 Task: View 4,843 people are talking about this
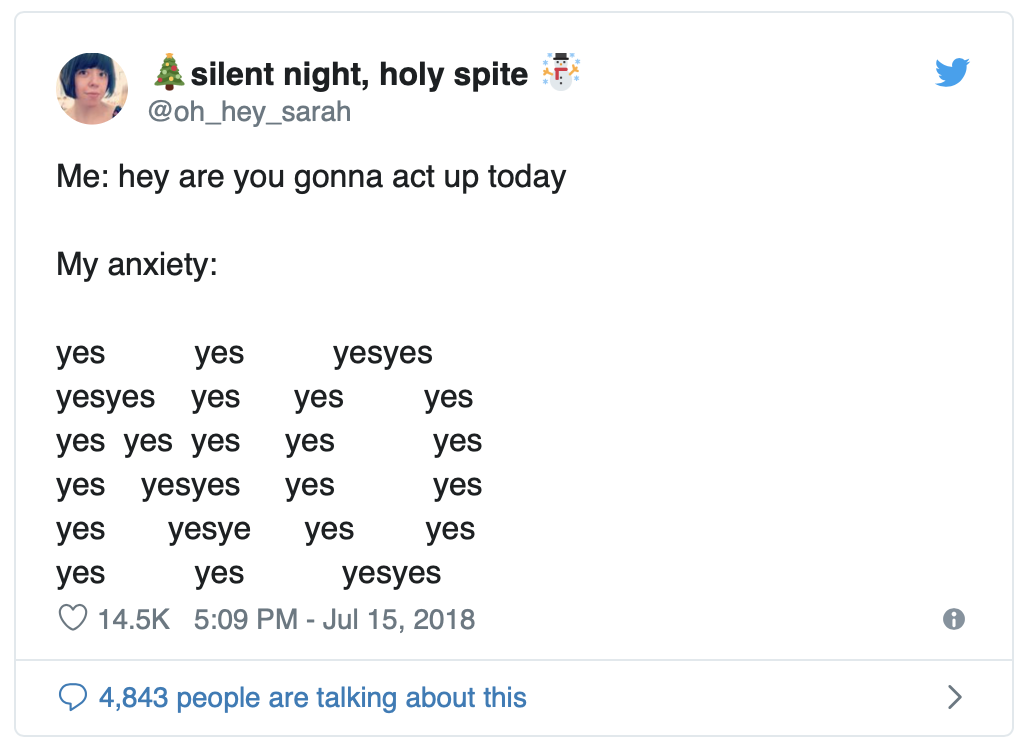(313, 698)
